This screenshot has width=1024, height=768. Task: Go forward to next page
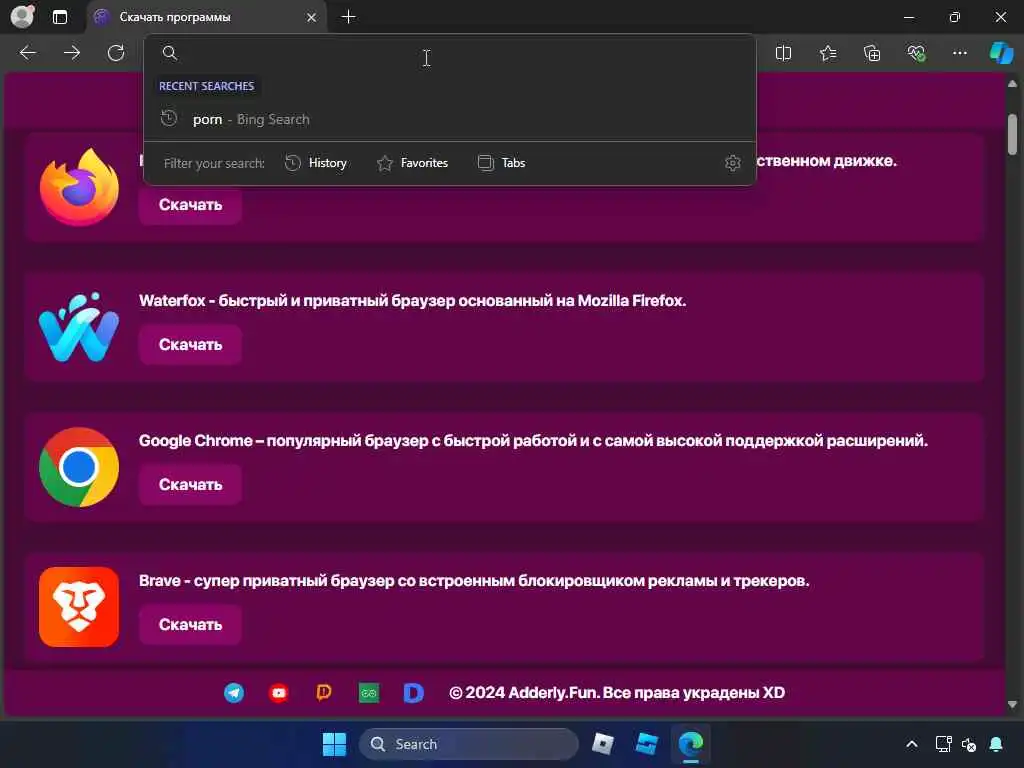[72, 53]
